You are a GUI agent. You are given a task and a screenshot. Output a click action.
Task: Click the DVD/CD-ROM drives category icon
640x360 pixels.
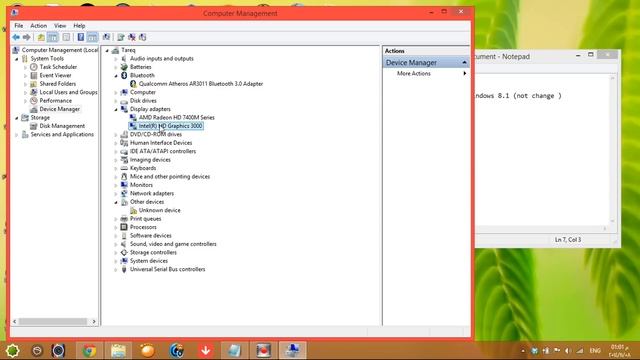[x=124, y=134]
